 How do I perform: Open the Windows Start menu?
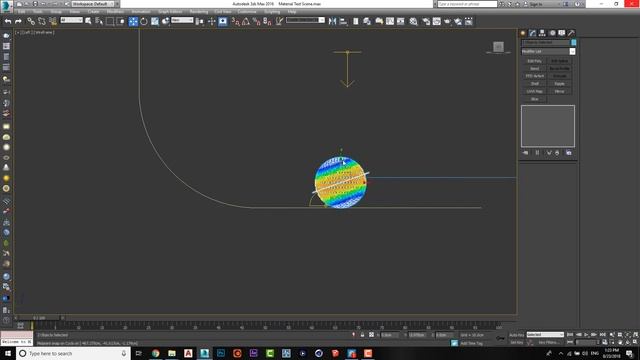click(8, 353)
